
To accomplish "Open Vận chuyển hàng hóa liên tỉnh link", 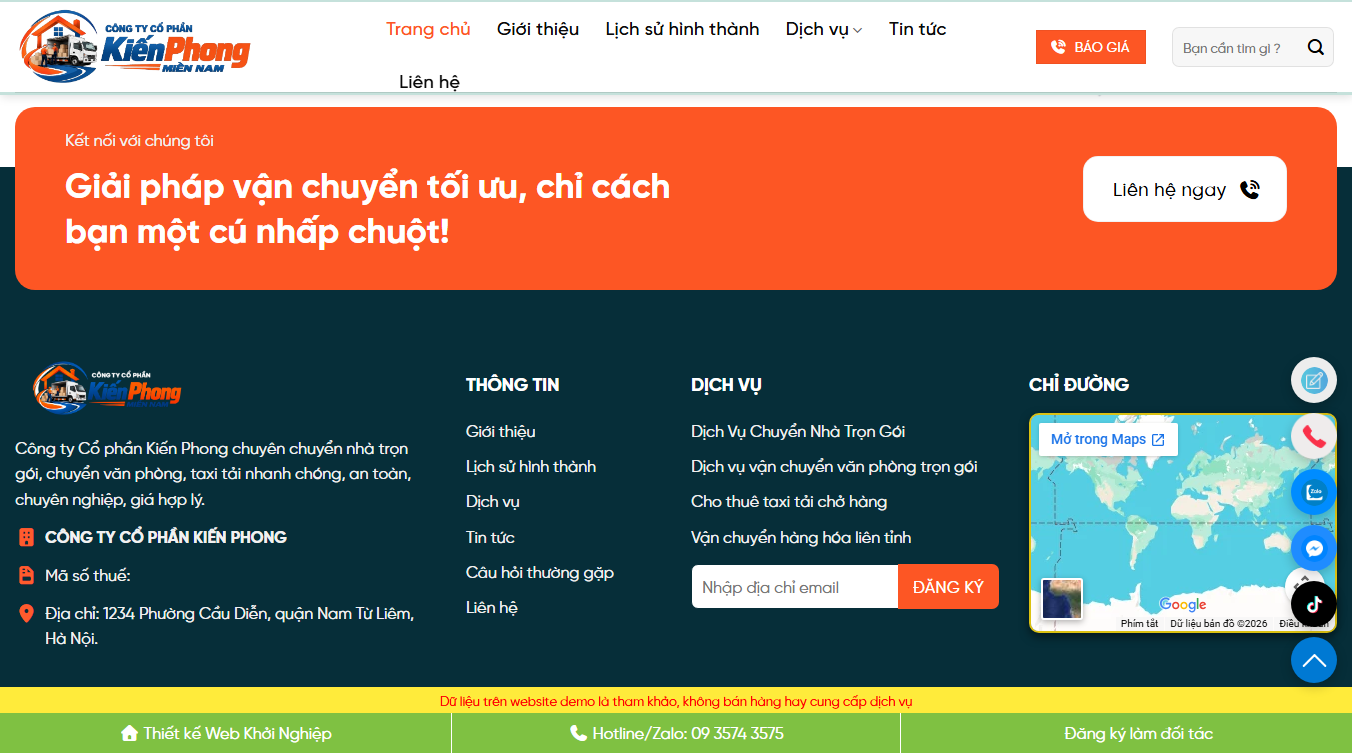I will 801,538.
